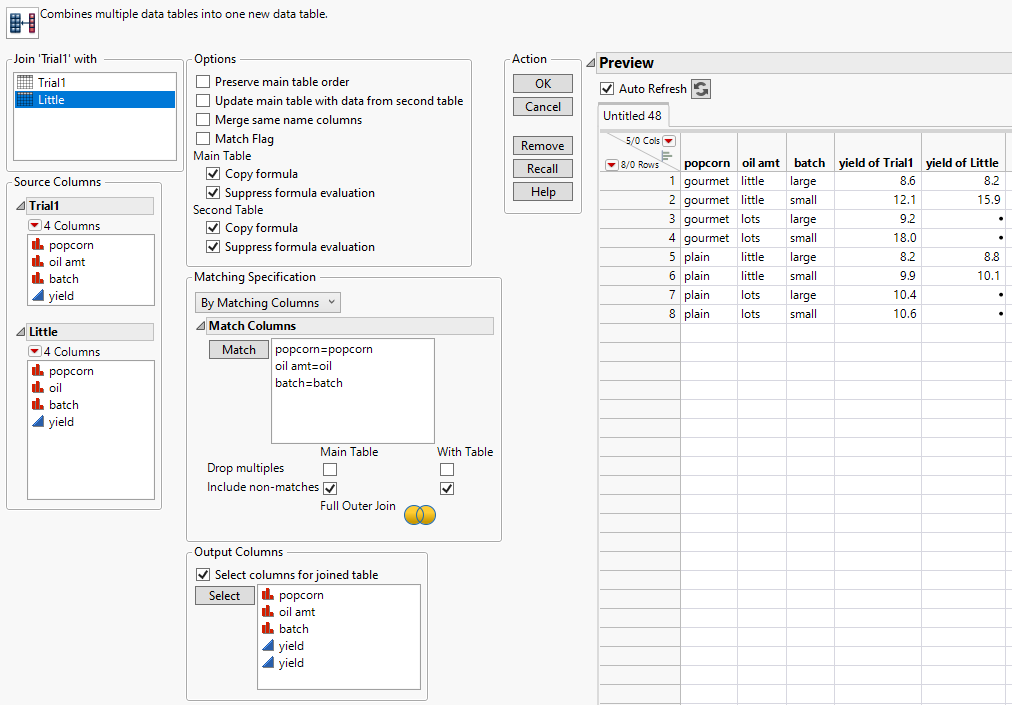
Task: Open the By Matching Columns dropdown
Action: (268, 302)
